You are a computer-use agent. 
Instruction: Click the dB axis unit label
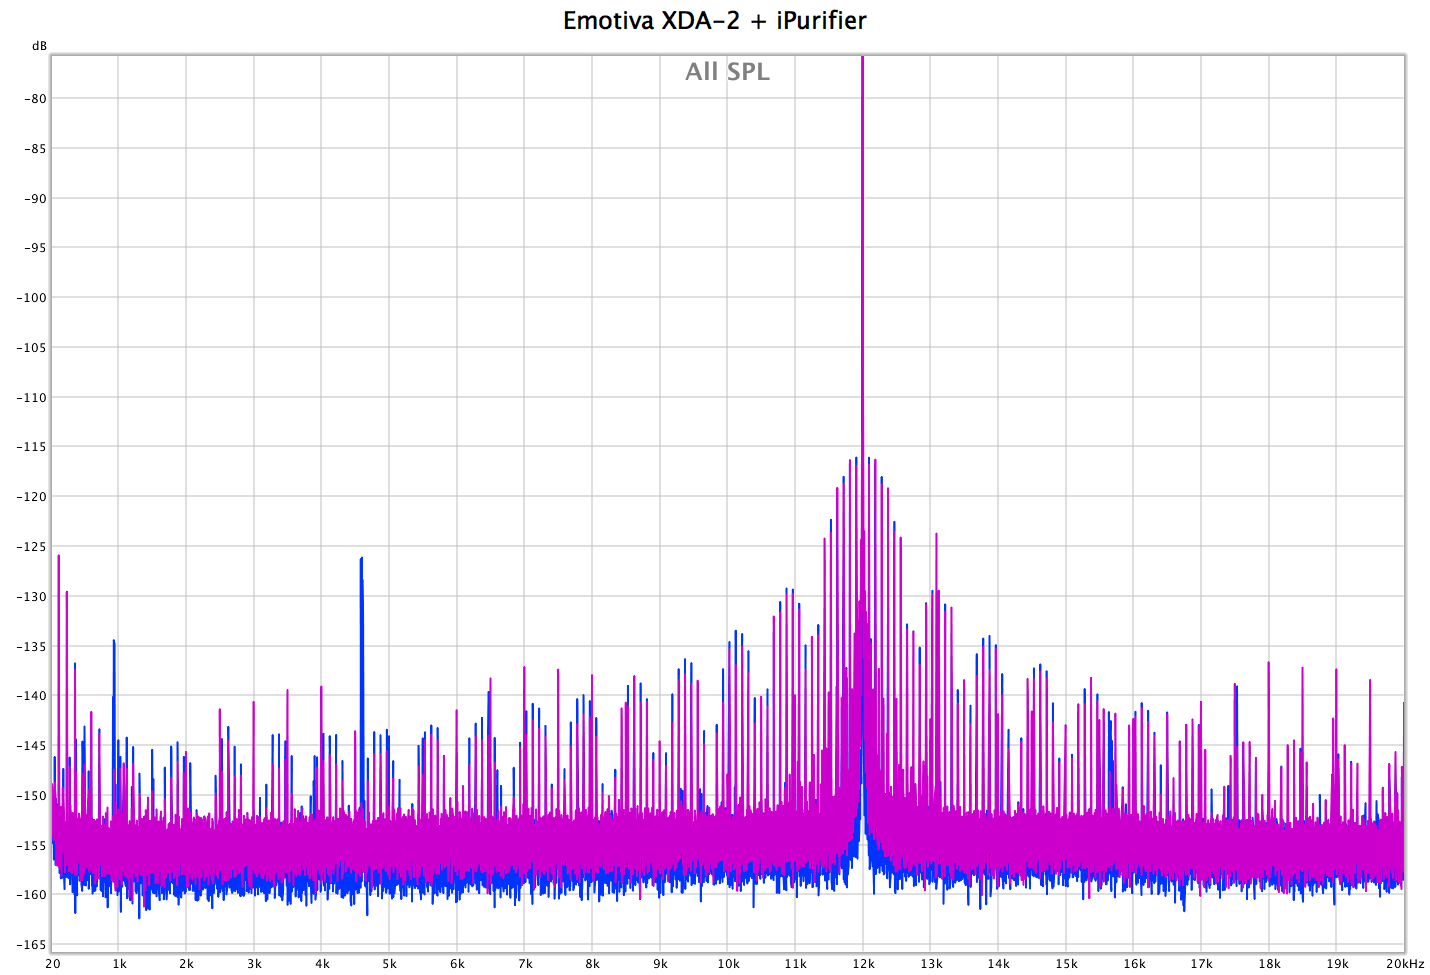point(39,46)
